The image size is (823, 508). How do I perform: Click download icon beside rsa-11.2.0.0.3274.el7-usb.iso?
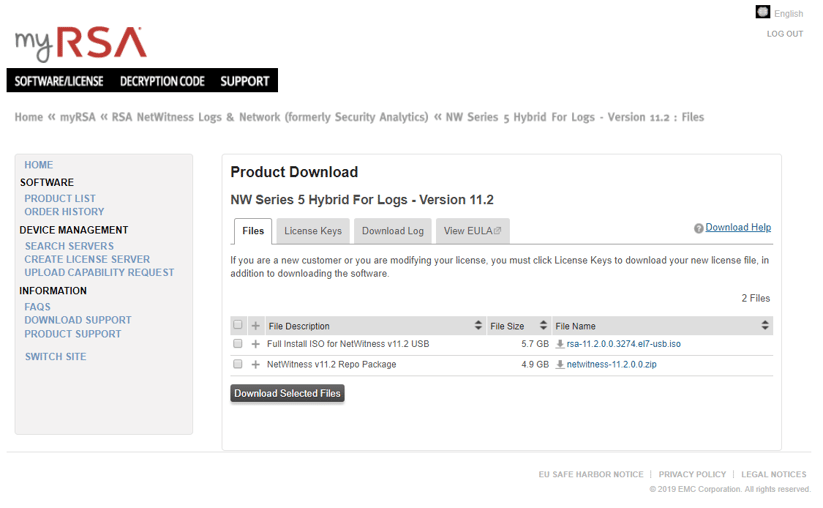coord(560,344)
